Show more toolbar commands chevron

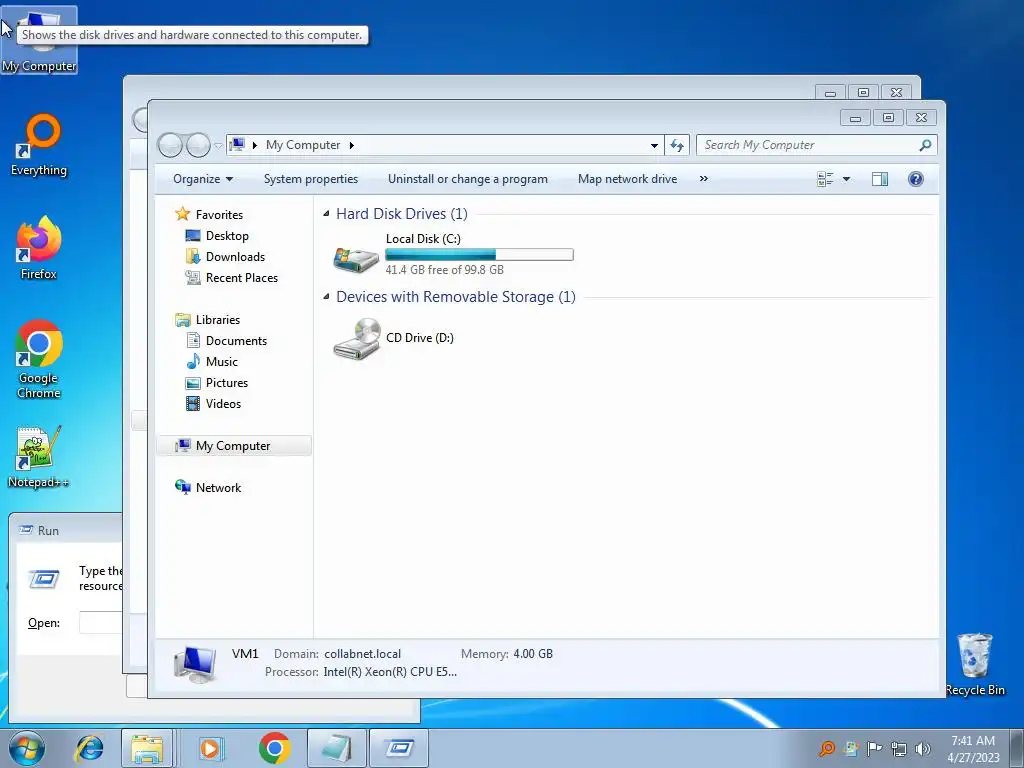(703, 179)
